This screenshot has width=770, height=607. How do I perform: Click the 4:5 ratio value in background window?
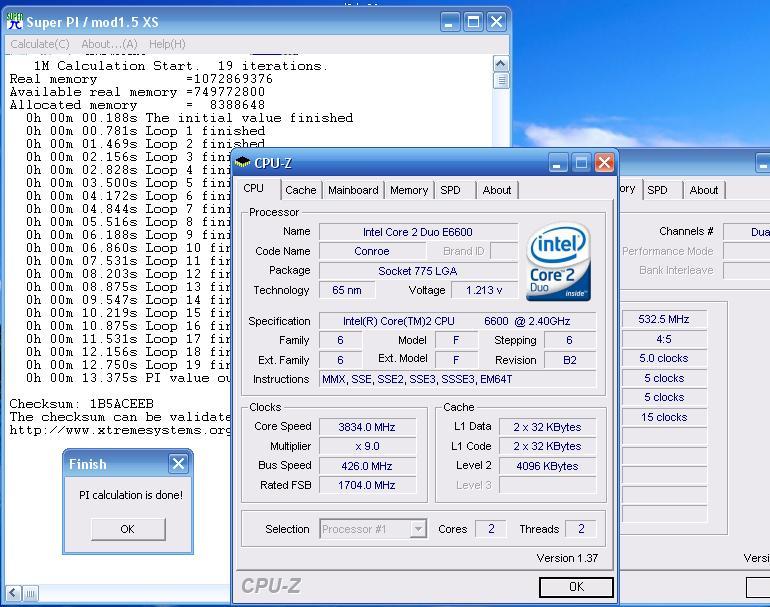pos(664,339)
